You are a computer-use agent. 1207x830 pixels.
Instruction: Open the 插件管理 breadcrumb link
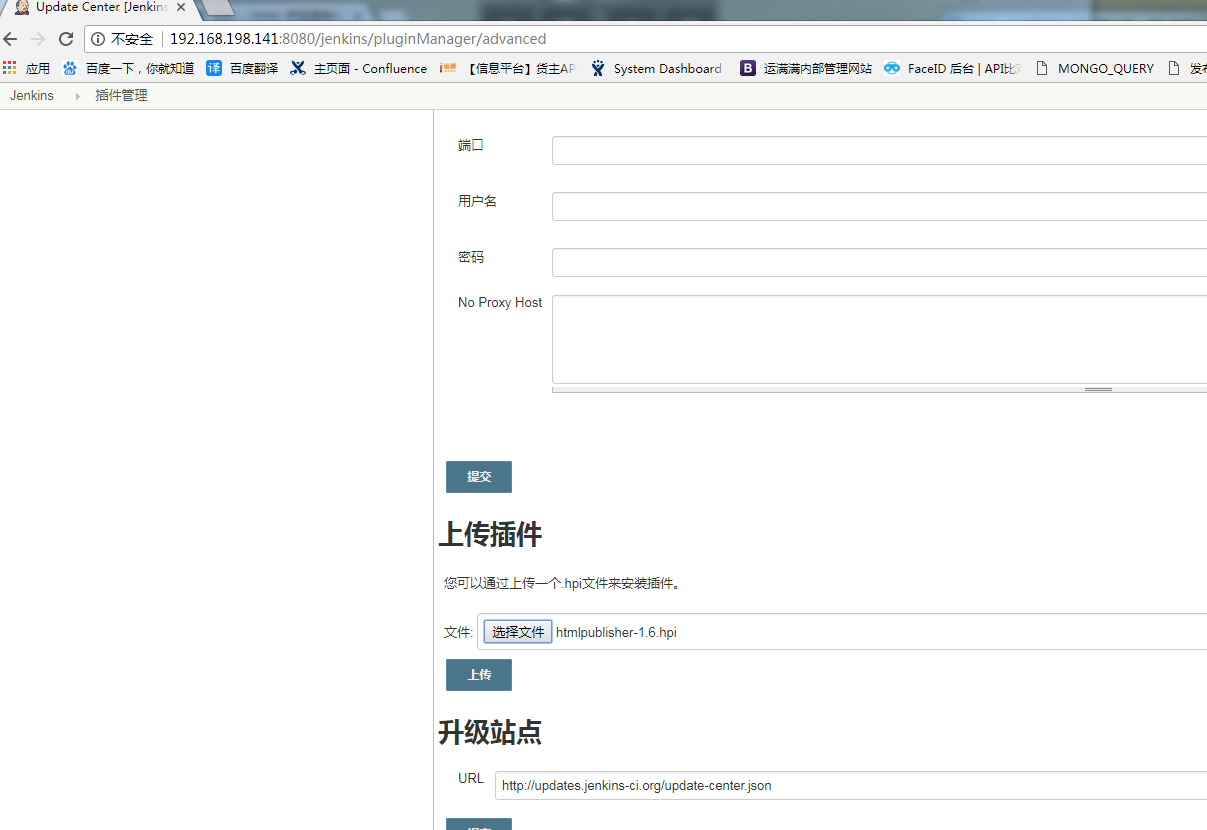click(121, 96)
